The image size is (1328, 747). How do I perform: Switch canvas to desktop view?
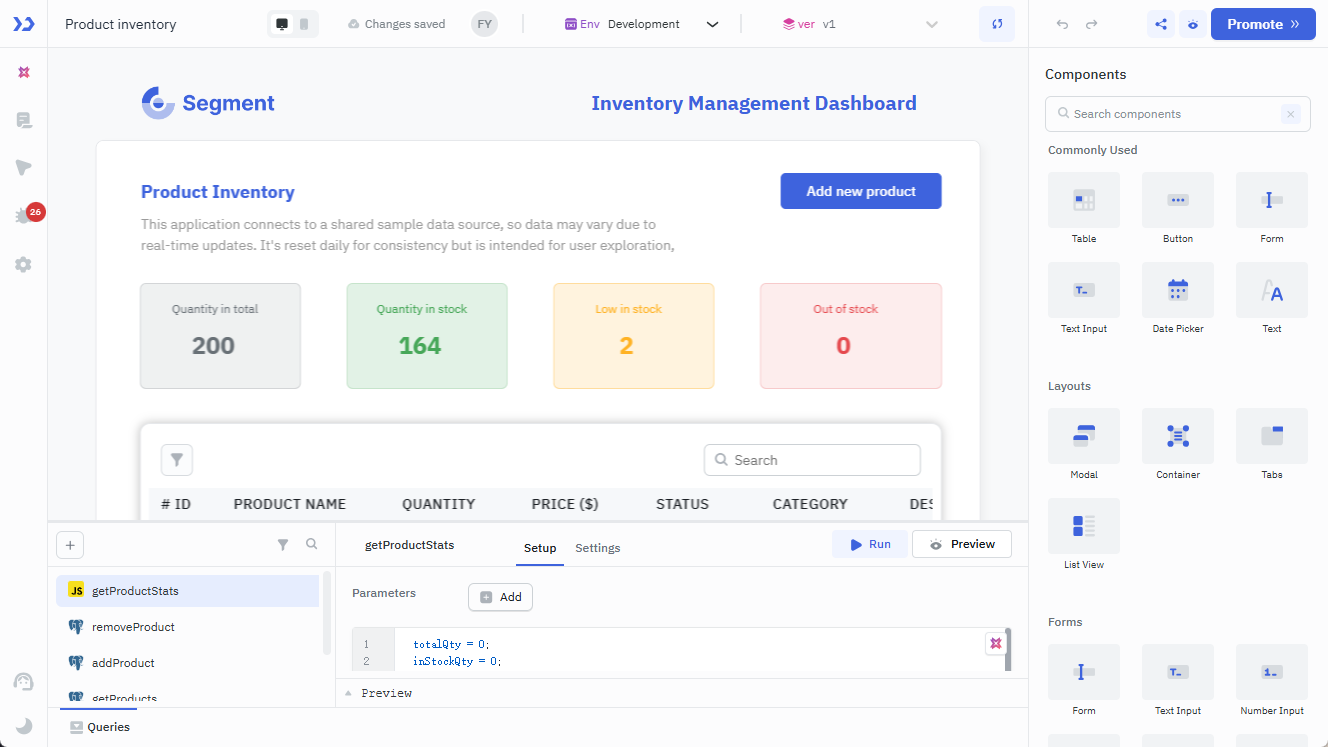pos(282,24)
